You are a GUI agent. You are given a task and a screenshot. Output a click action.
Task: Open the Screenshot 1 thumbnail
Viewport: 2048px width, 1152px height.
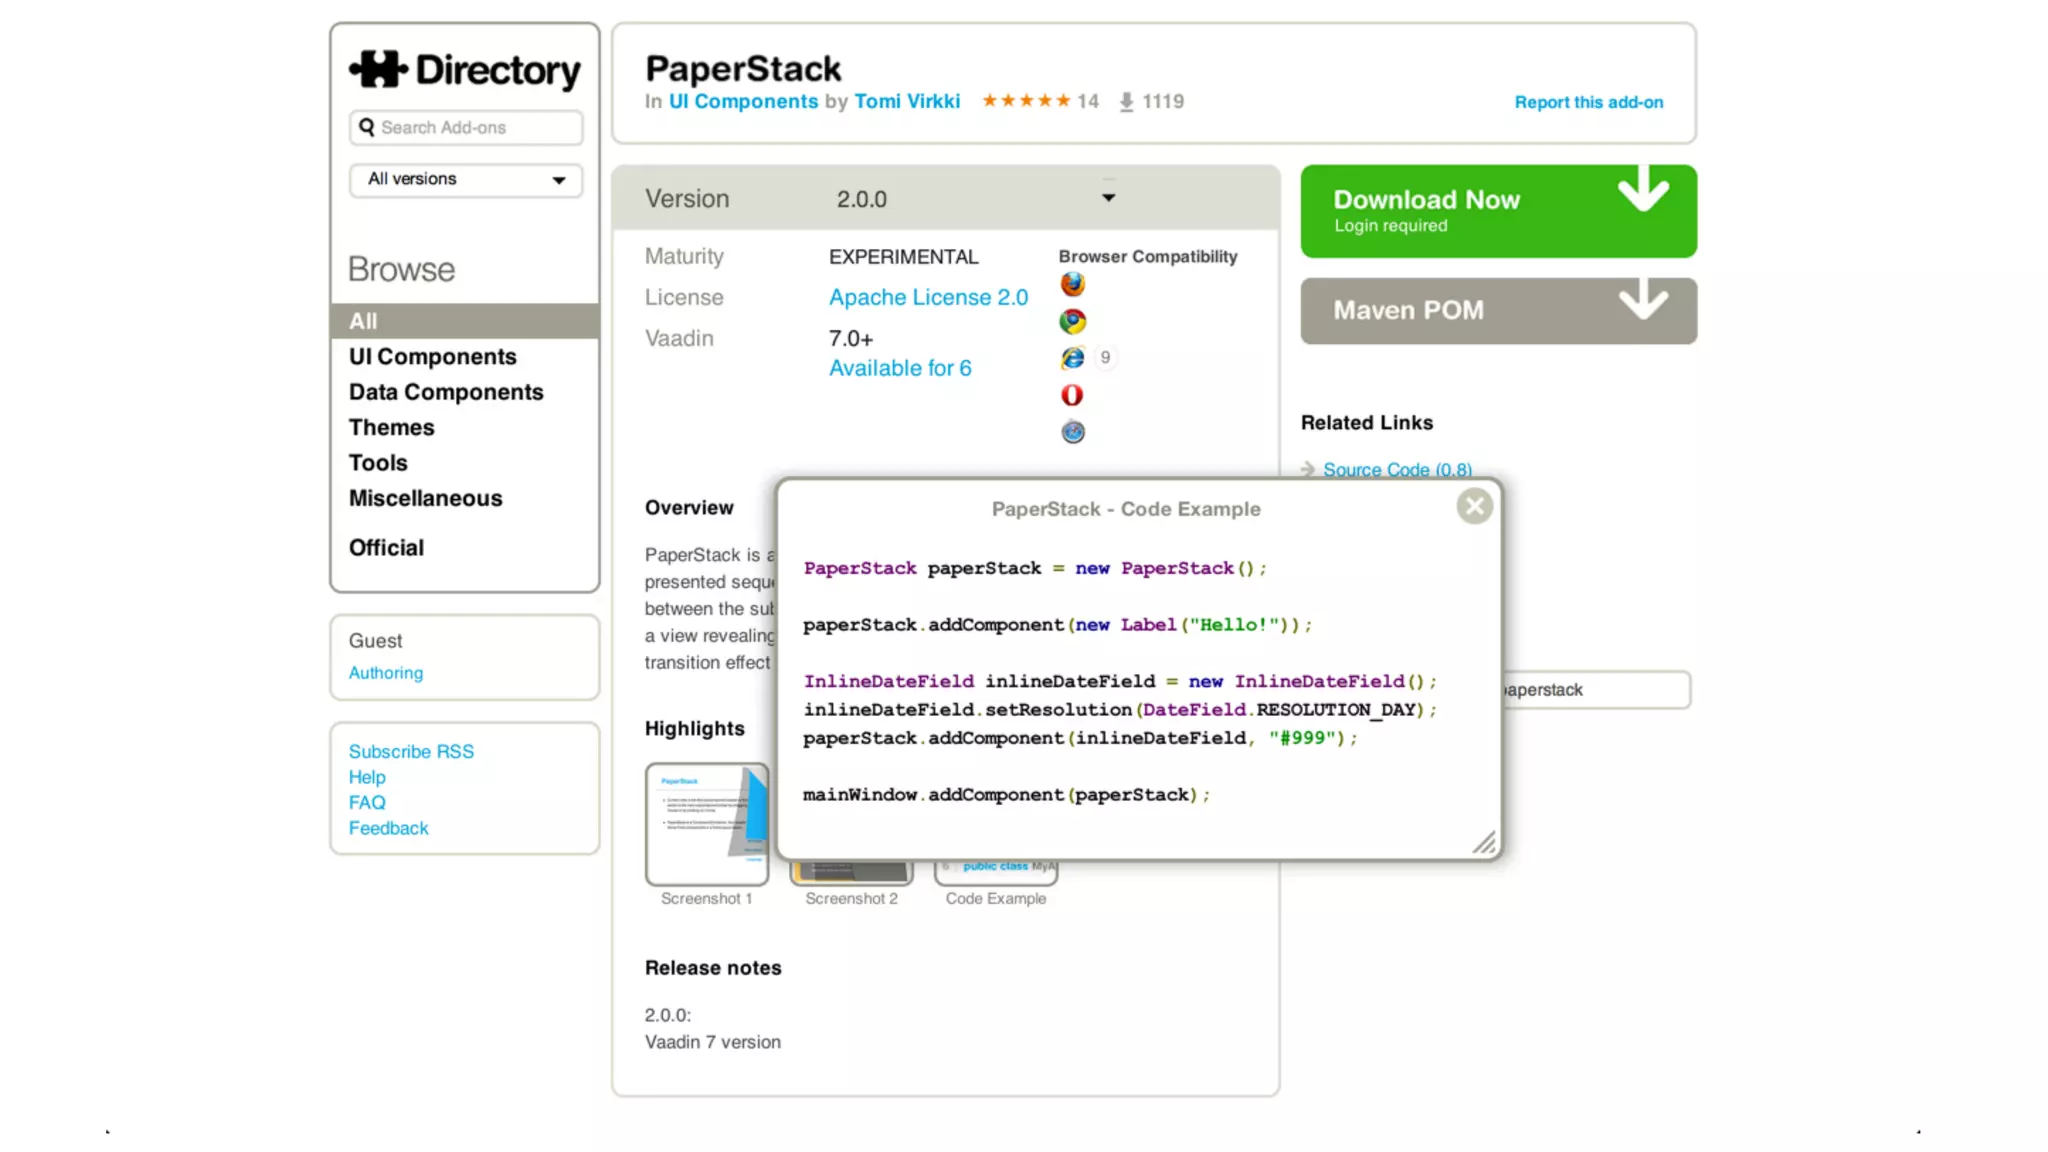(706, 824)
